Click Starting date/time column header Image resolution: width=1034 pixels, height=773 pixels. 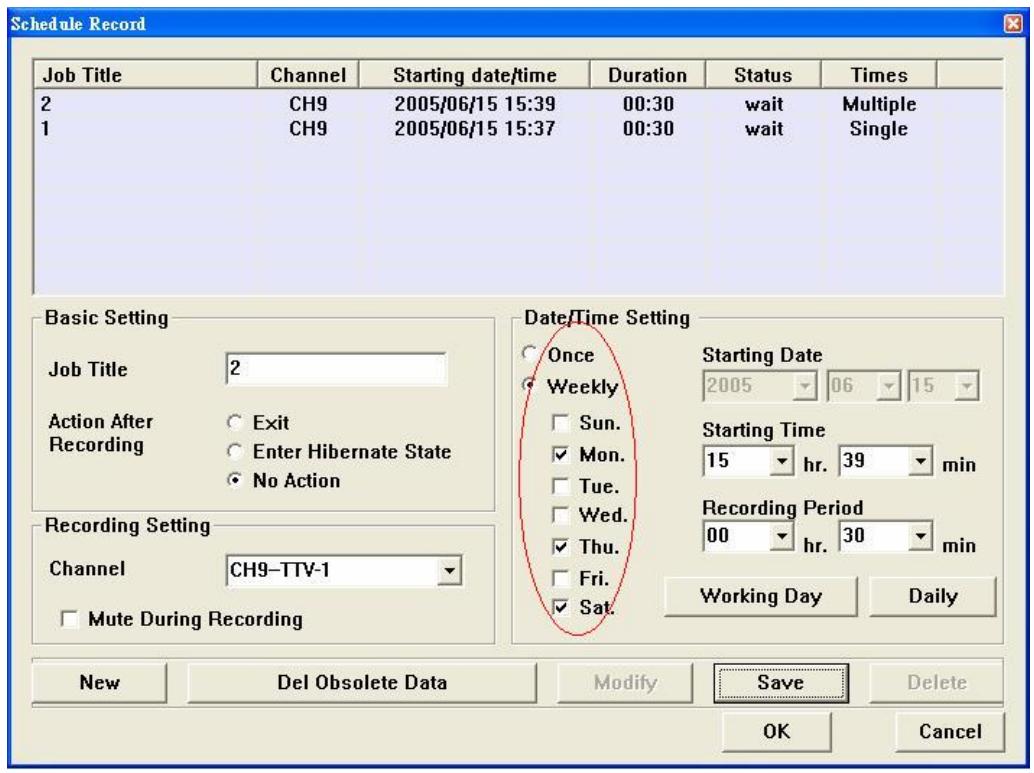475,75
